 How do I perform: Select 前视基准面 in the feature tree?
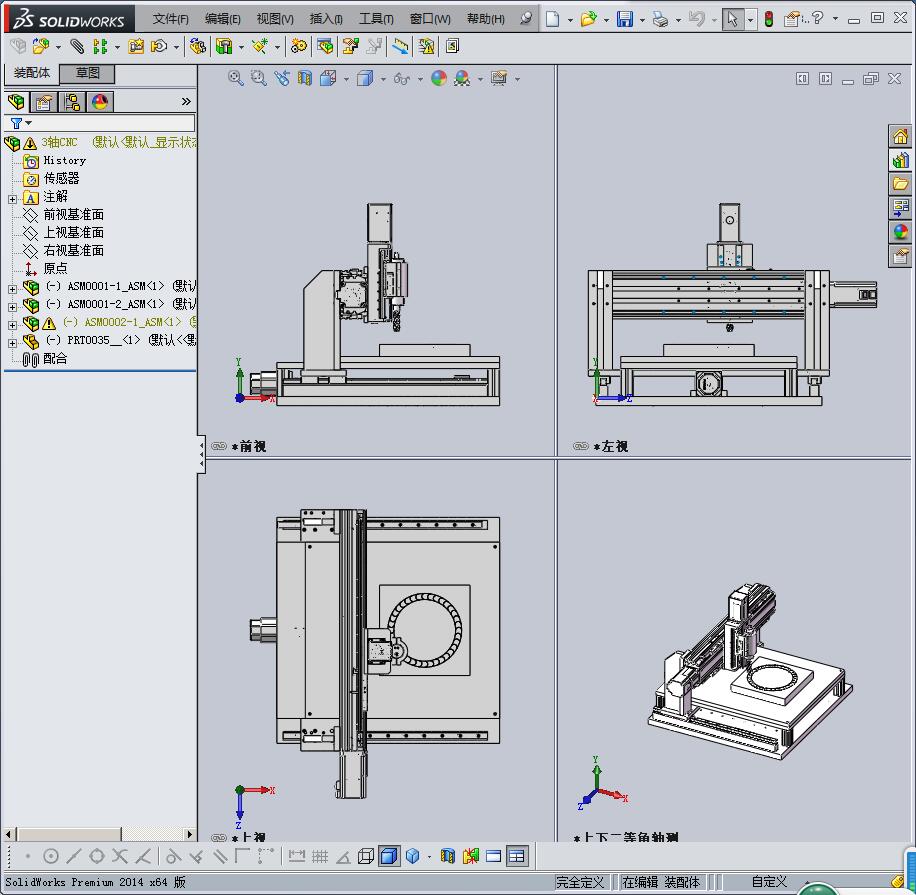click(x=73, y=215)
